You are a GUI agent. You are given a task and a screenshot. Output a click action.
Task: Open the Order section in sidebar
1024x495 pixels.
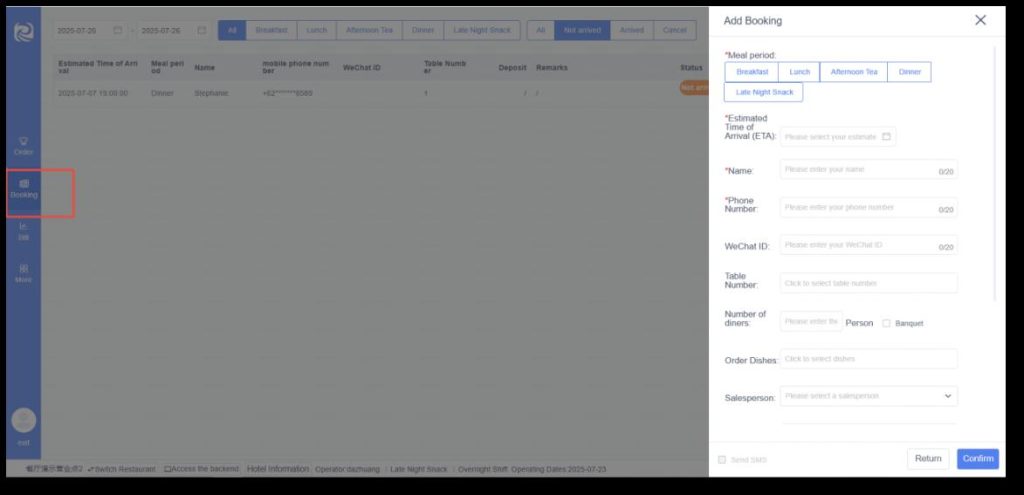pos(24,146)
